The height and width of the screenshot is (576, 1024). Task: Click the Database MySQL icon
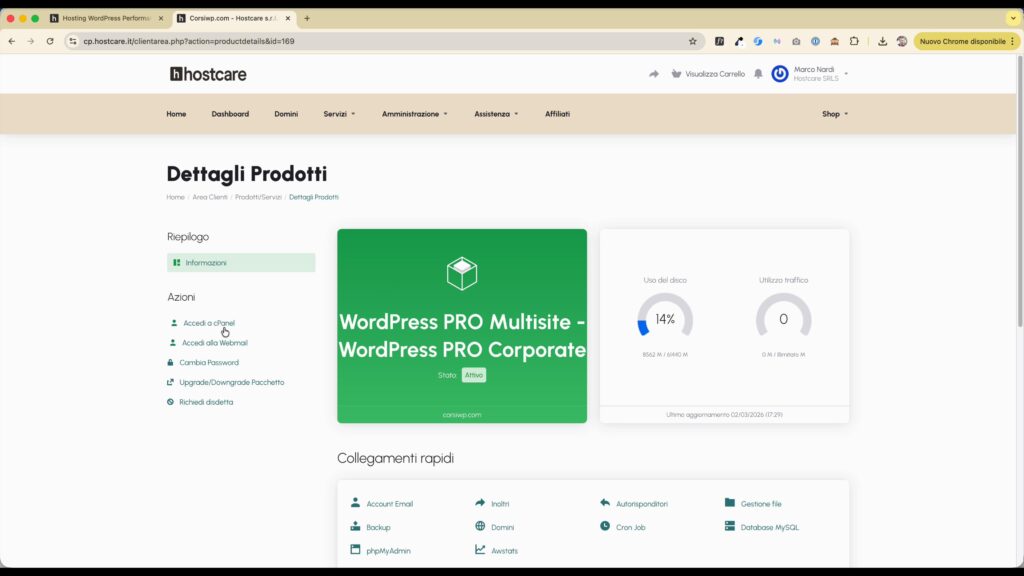click(x=730, y=526)
